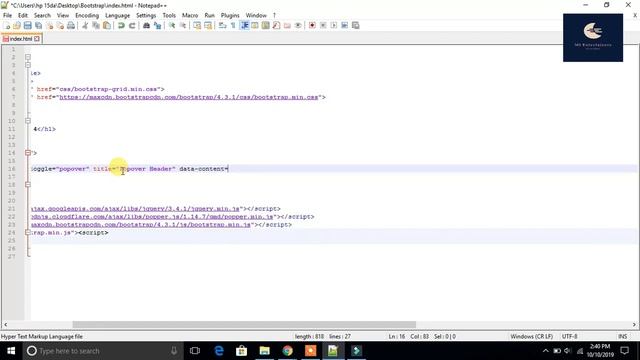Toggle Show All Characters pilcrow icon
The height and width of the screenshot is (360, 640).
click(233, 25)
